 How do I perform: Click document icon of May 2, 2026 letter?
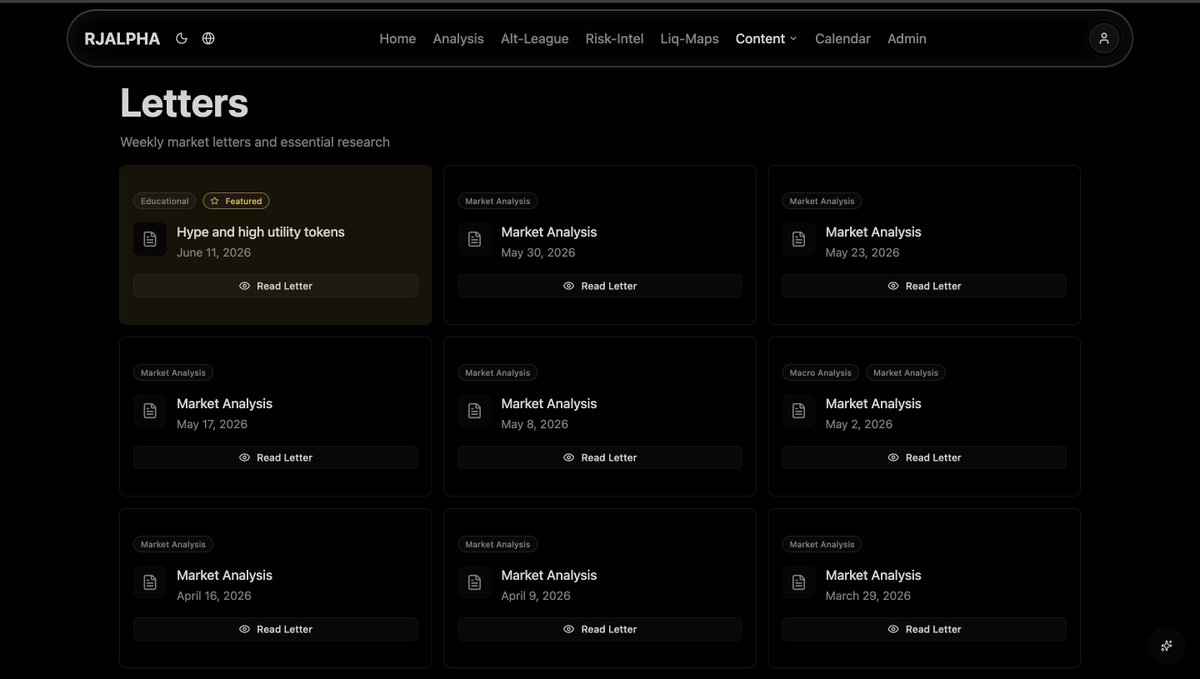[798, 411]
